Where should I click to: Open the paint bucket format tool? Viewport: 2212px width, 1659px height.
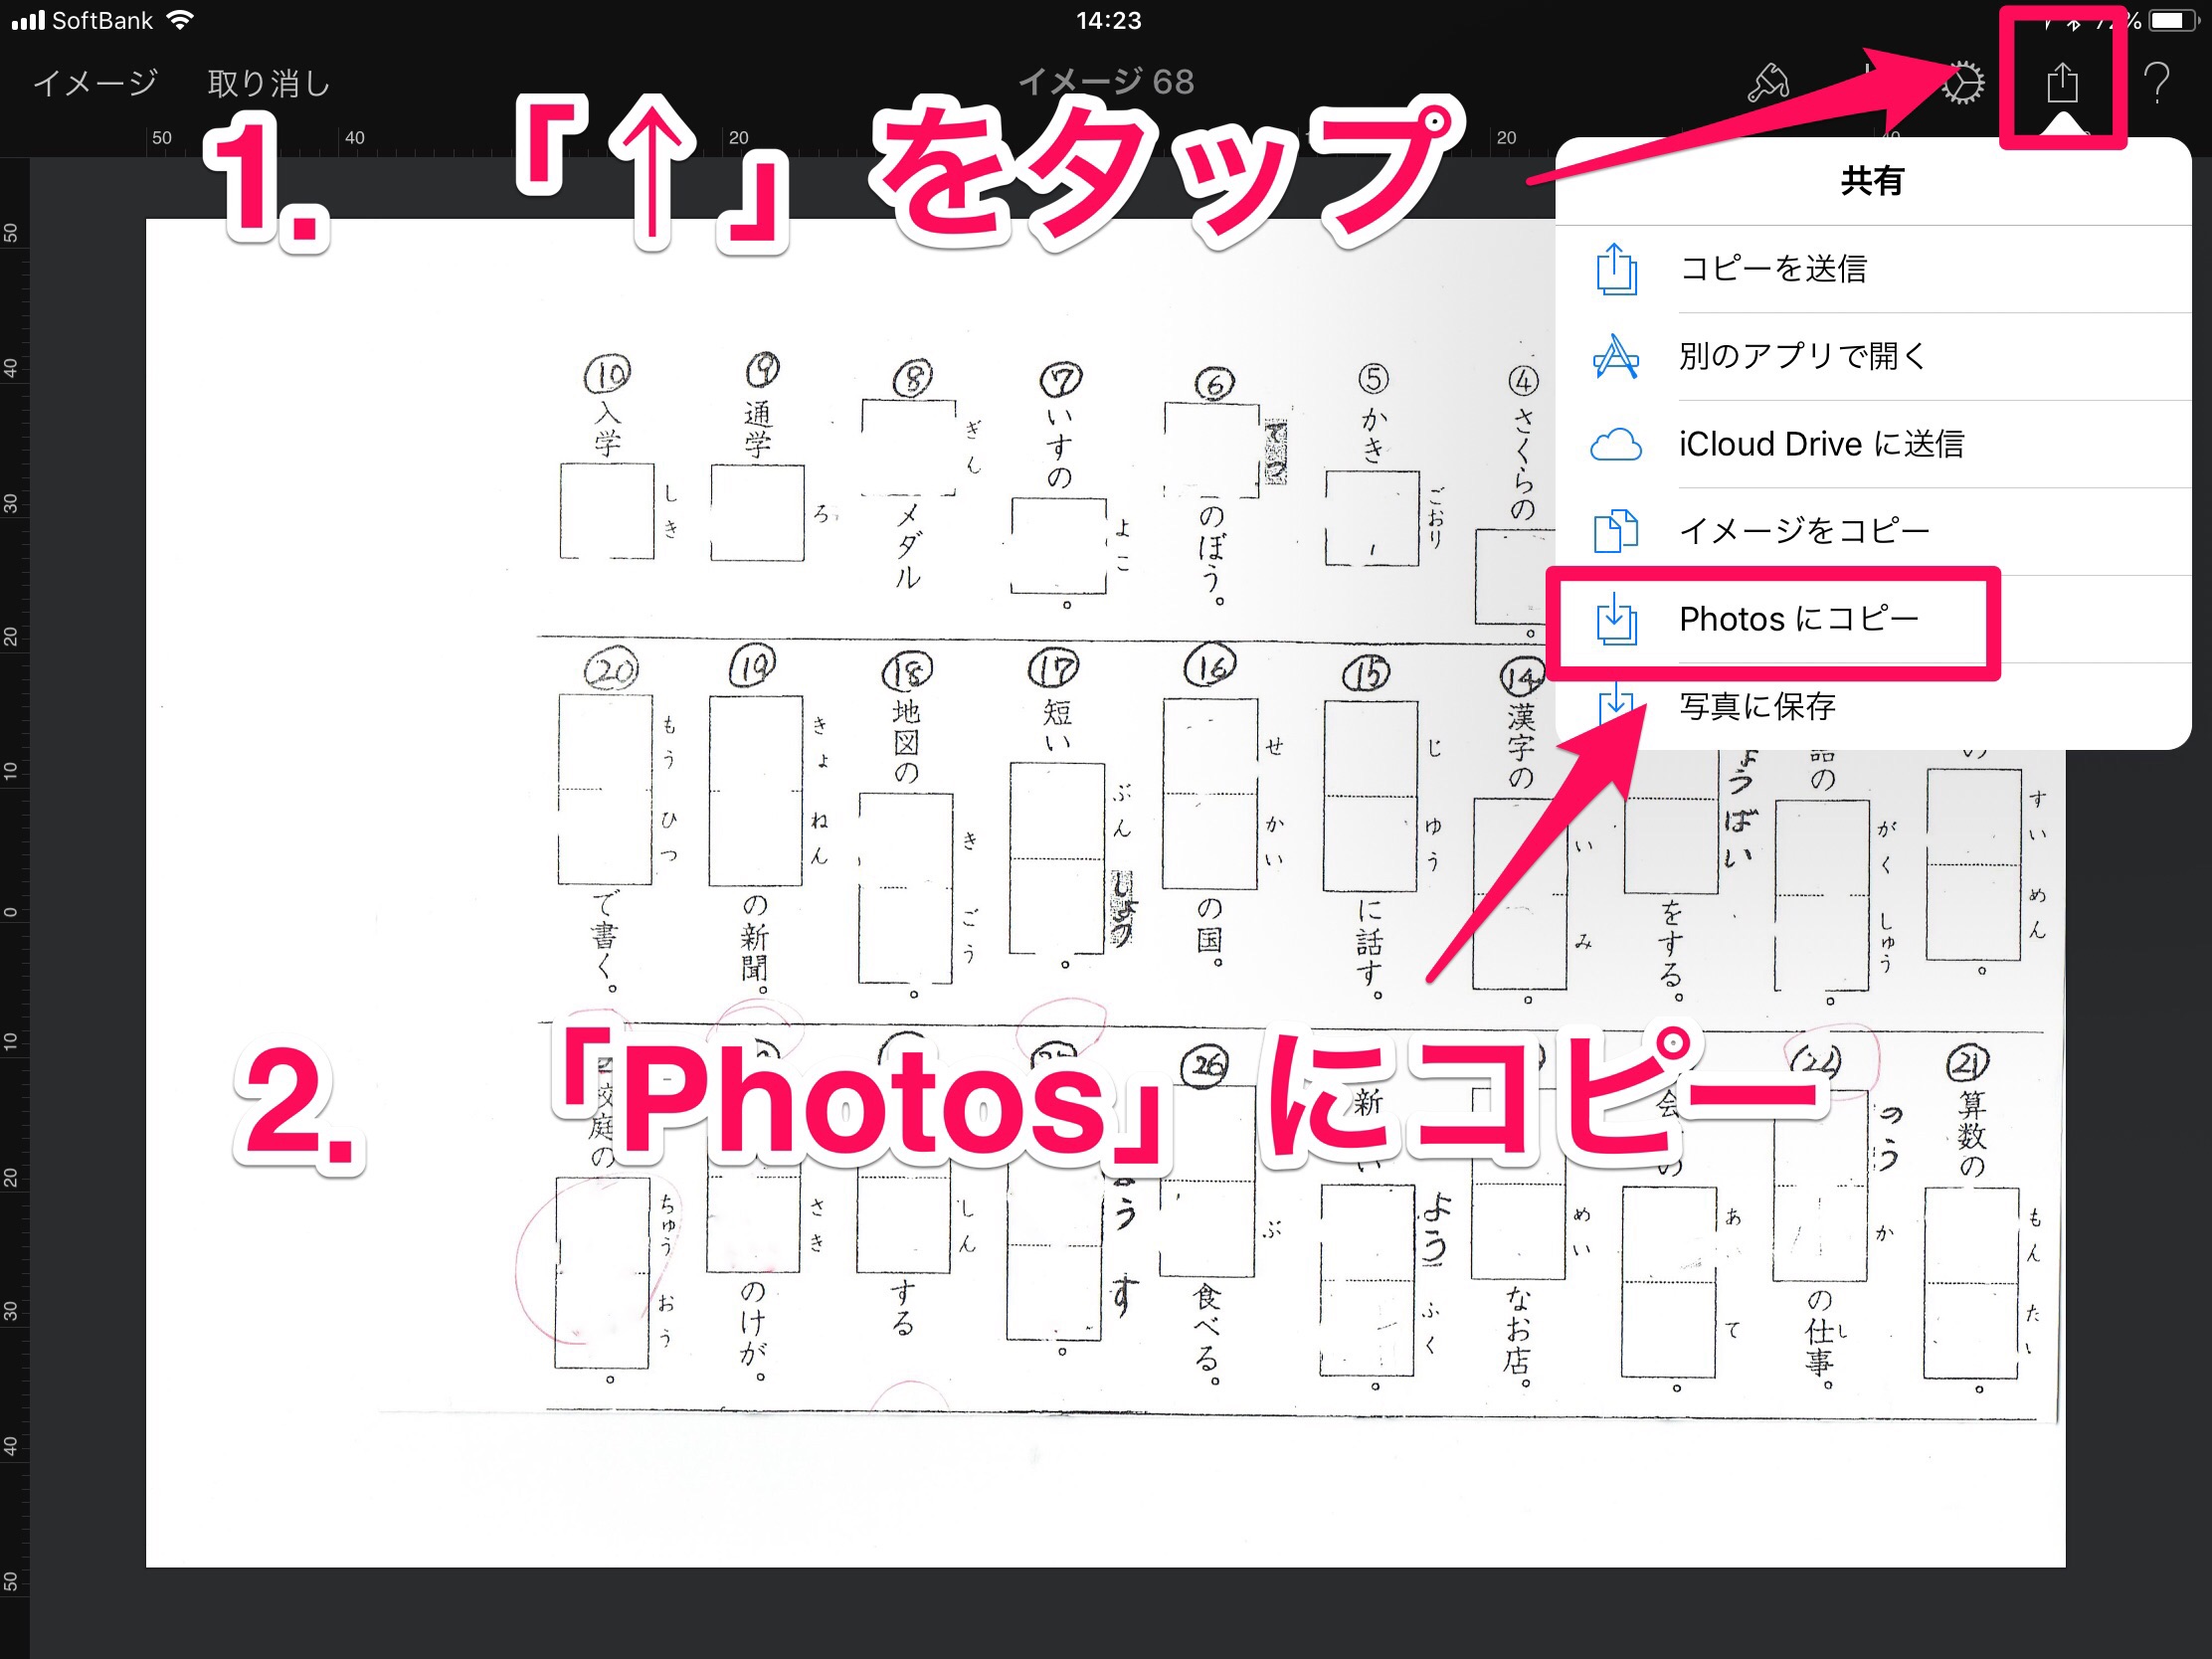tap(1767, 84)
